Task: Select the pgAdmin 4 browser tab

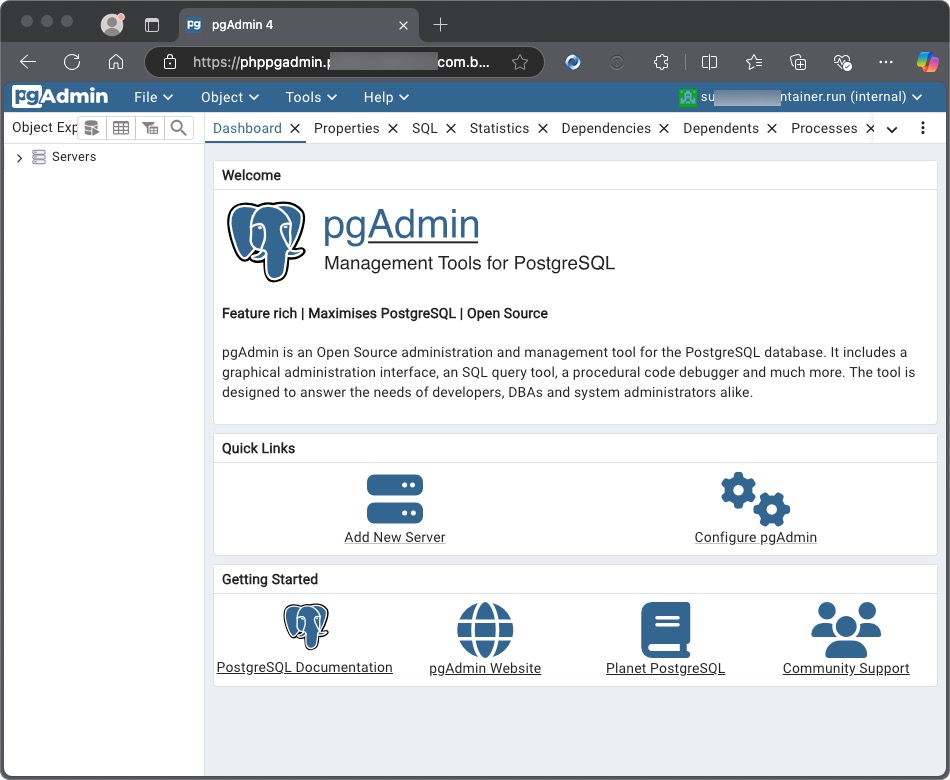Action: (x=299, y=25)
